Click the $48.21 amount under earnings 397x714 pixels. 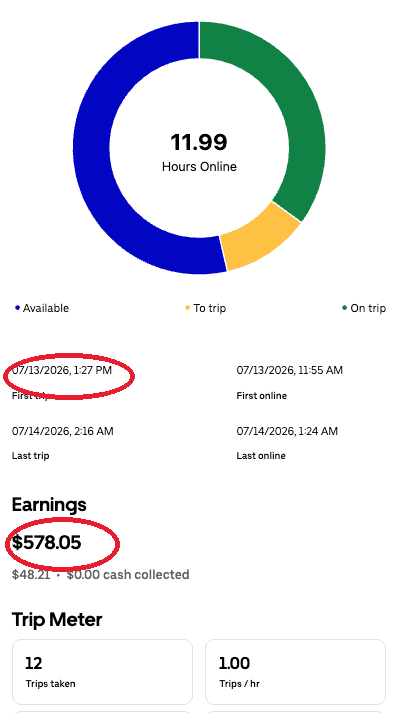coord(31,575)
